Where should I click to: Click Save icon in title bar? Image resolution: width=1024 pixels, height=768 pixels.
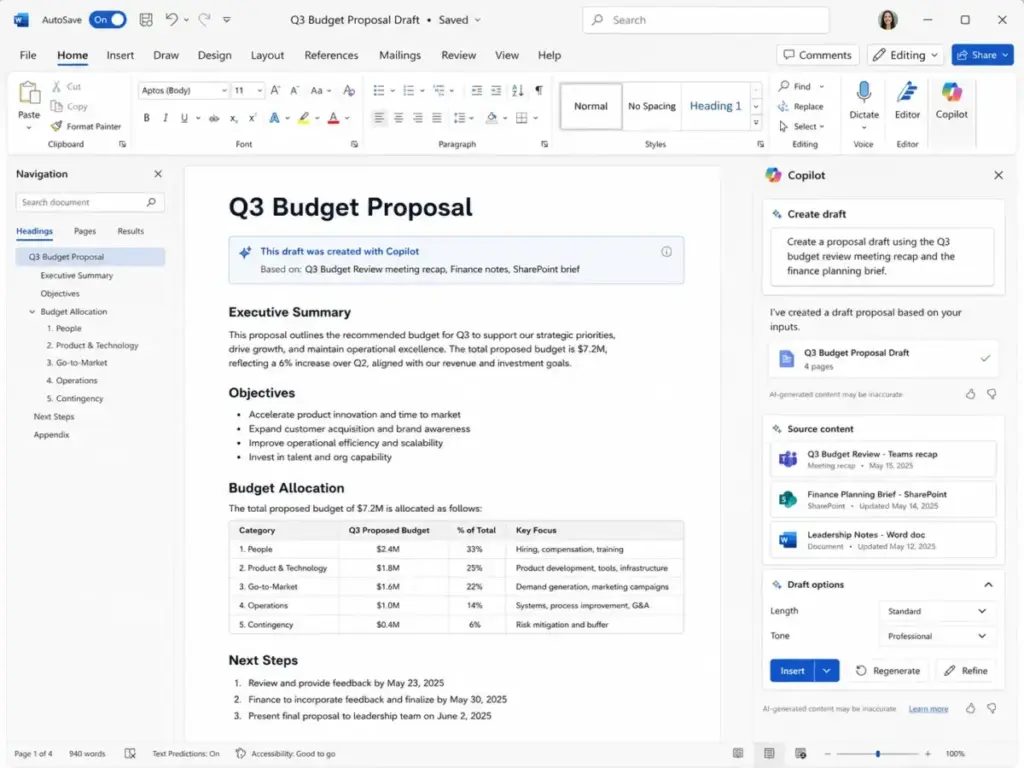(x=146, y=20)
